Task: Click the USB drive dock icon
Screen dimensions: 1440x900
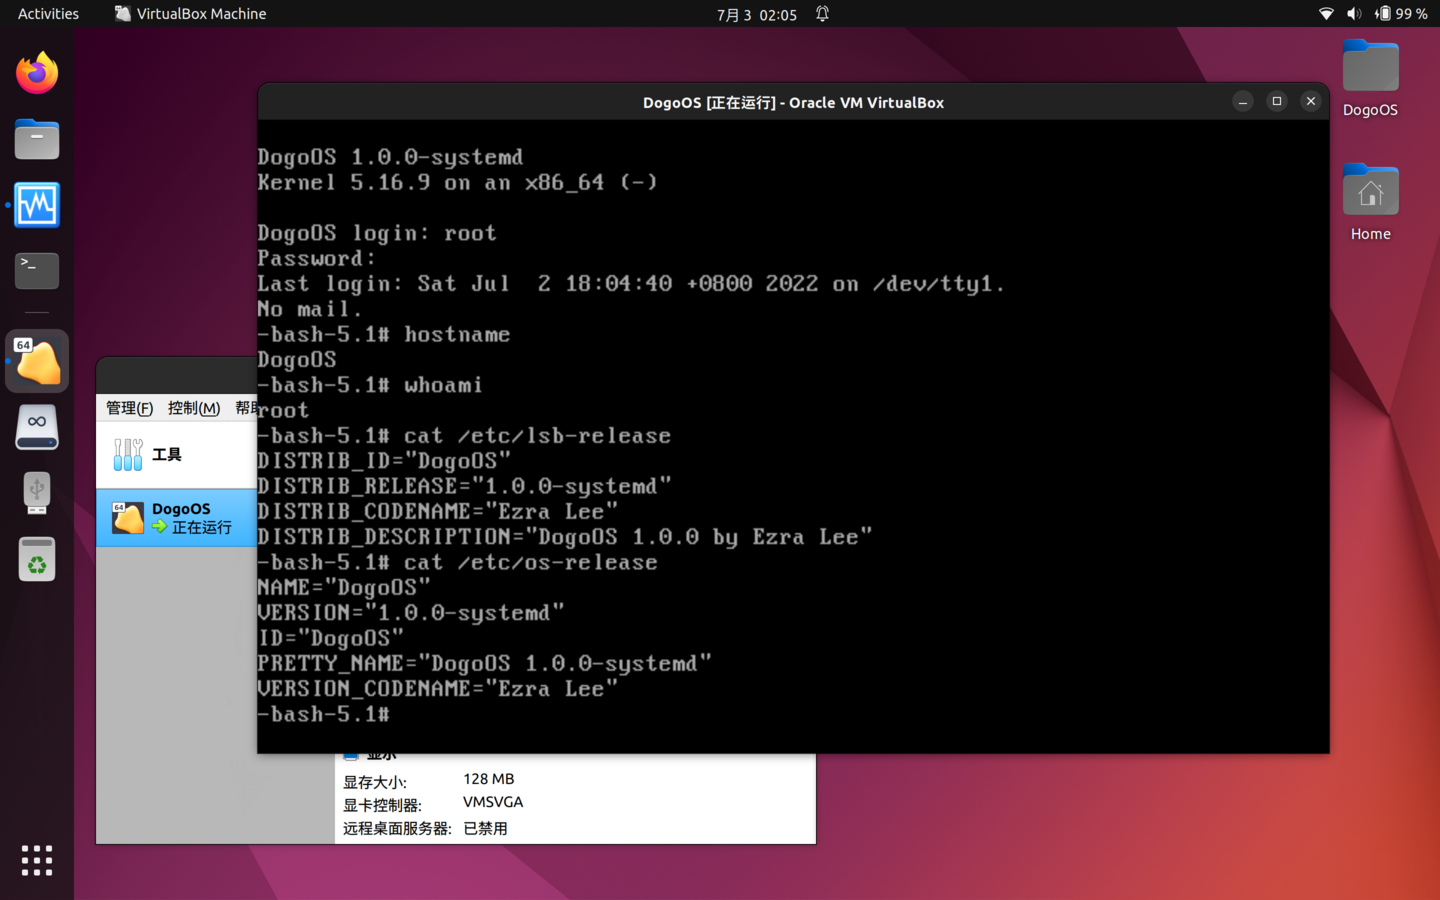Action: click(x=37, y=492)
